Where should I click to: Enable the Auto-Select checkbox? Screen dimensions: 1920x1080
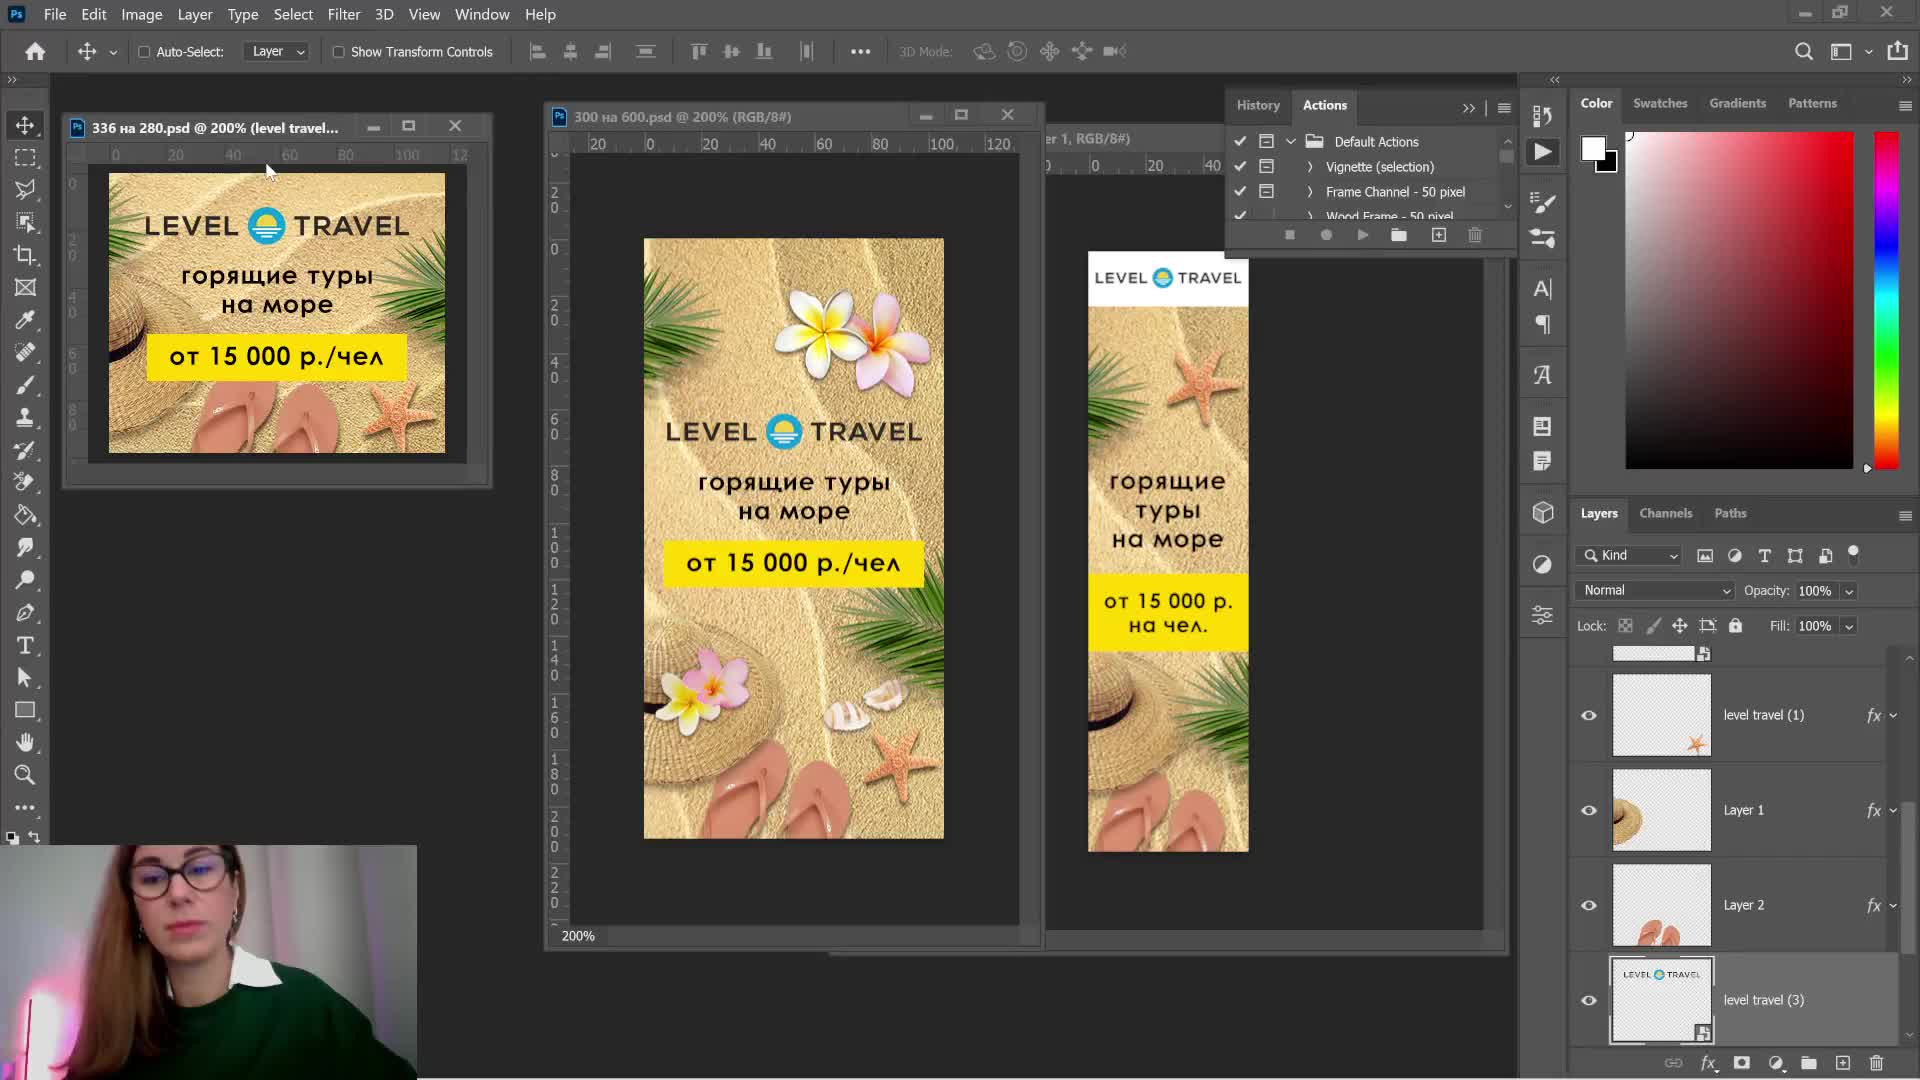click(x=144, y=52)
